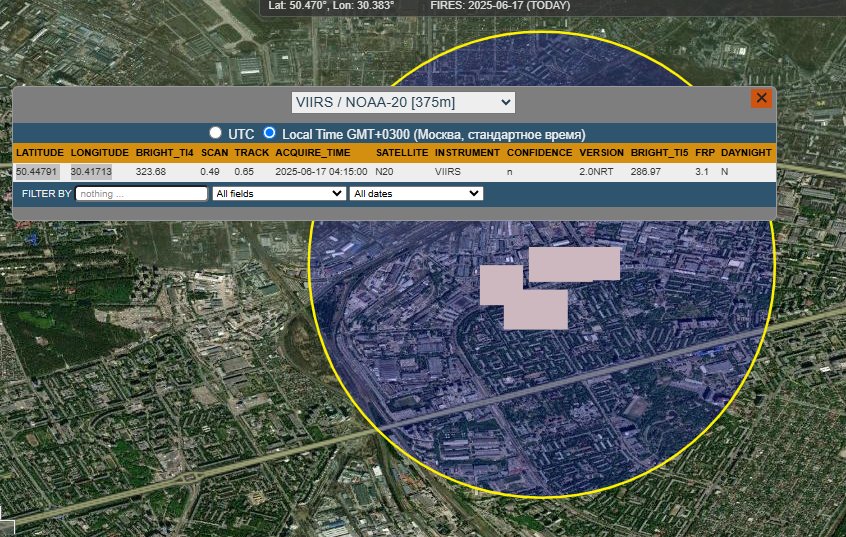
Task: Click acquire time 2025-06-17 04:15:00
Action: point(321,172)
